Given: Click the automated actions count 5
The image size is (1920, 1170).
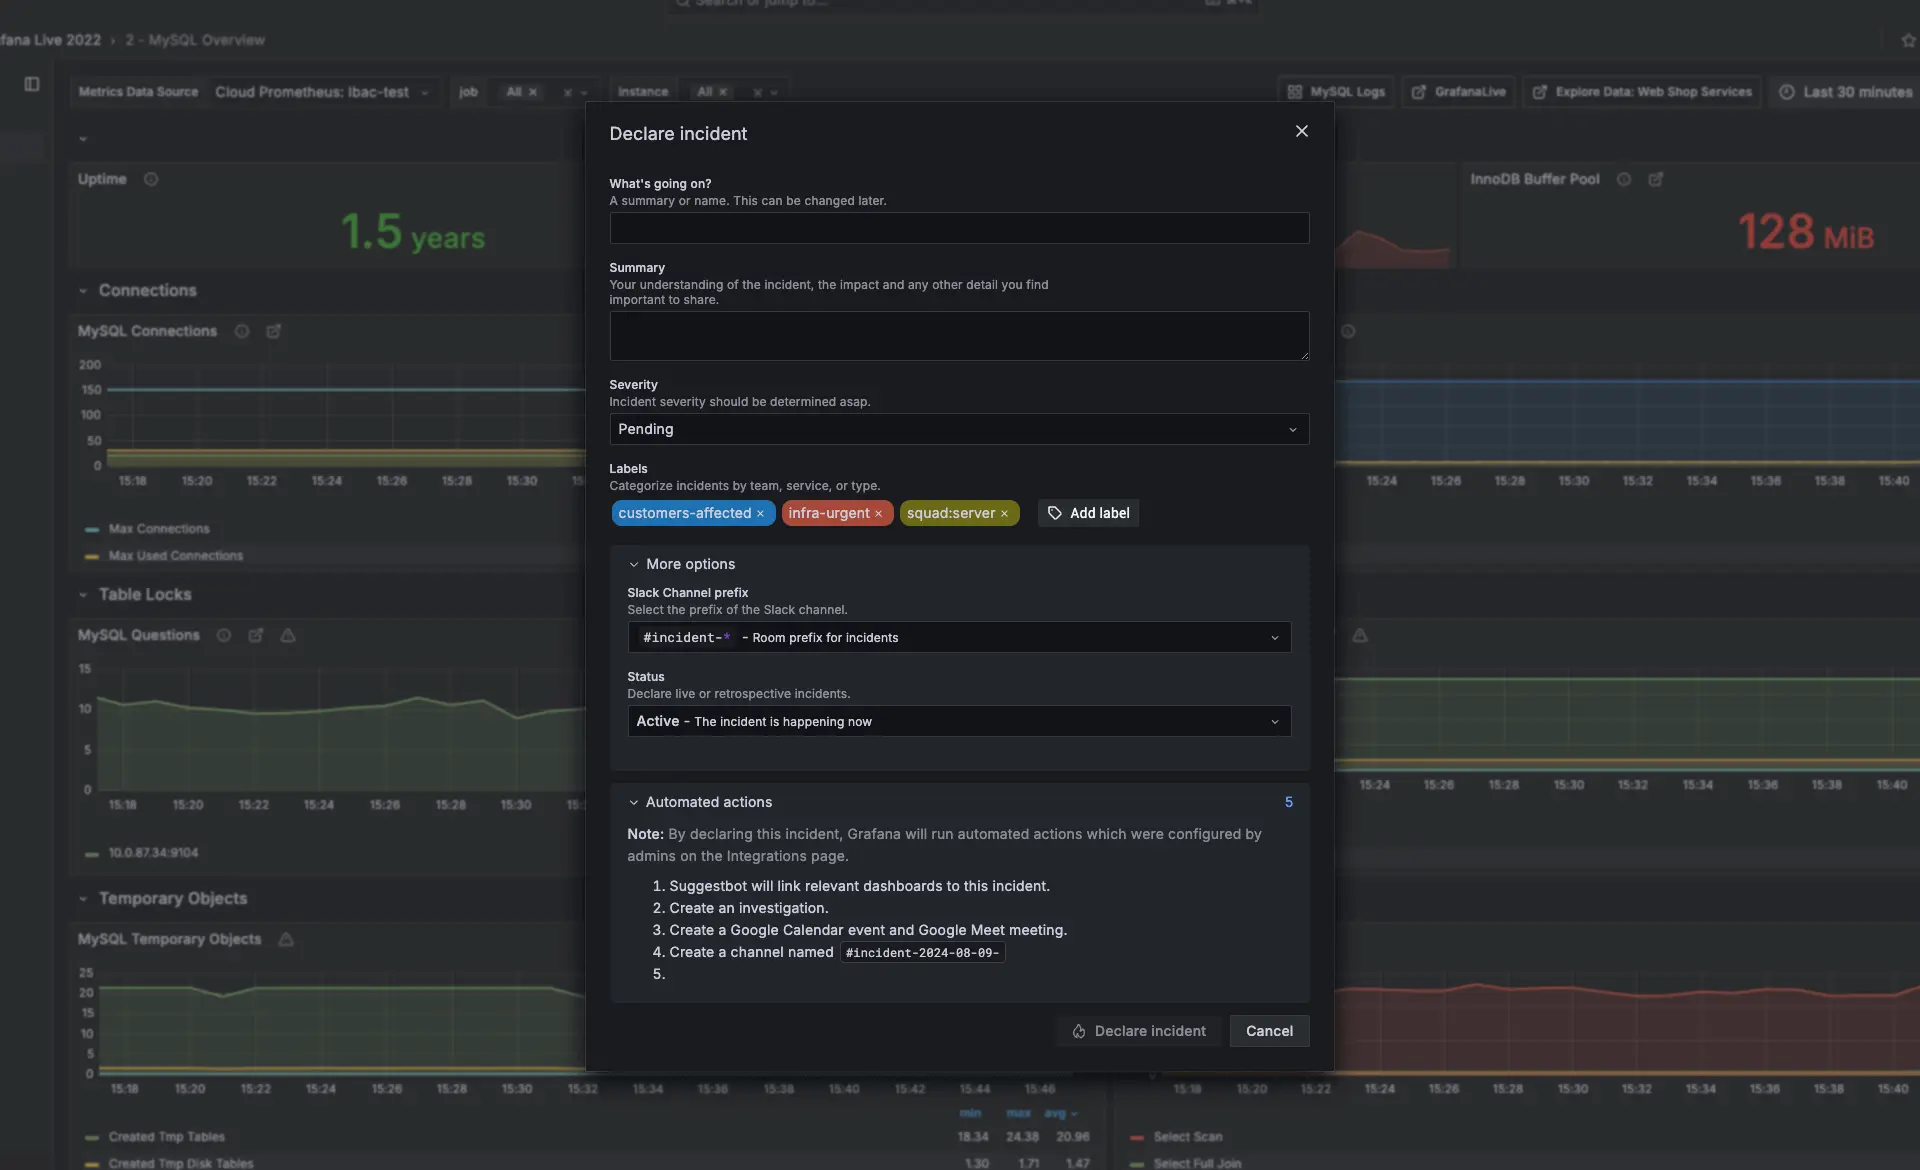Looking at the screenshot, I should pos(1289,802).
